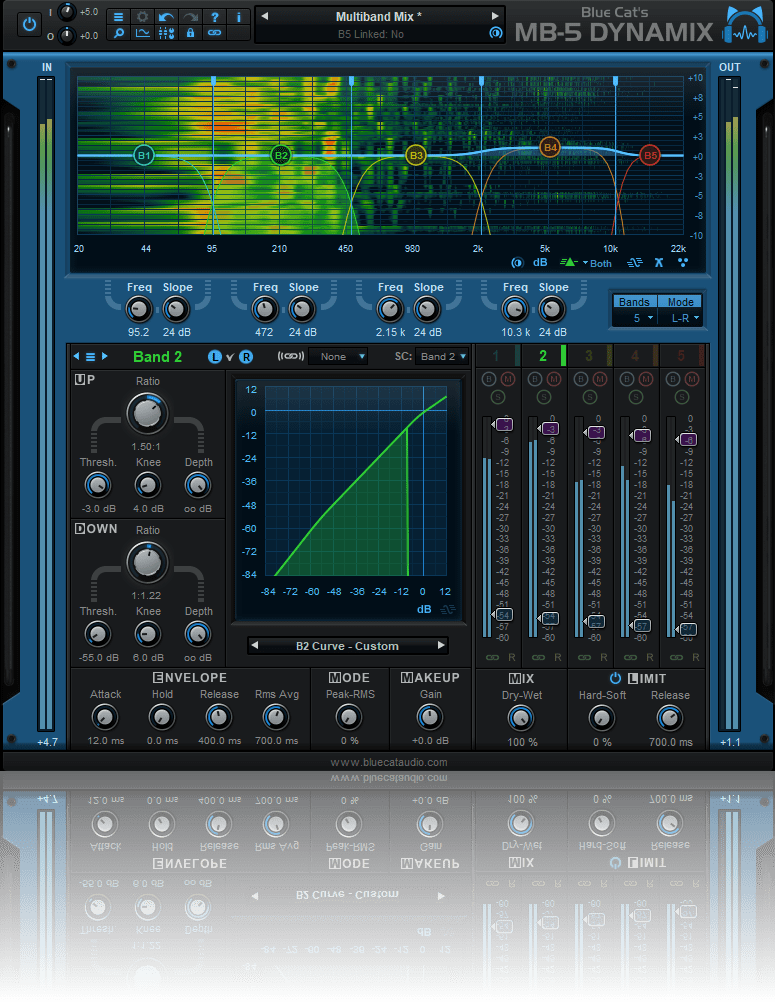This screenshot has width=775, height=1002.
Task: Click the B2 Curve - Custom preset label
Action: (347, 646)
